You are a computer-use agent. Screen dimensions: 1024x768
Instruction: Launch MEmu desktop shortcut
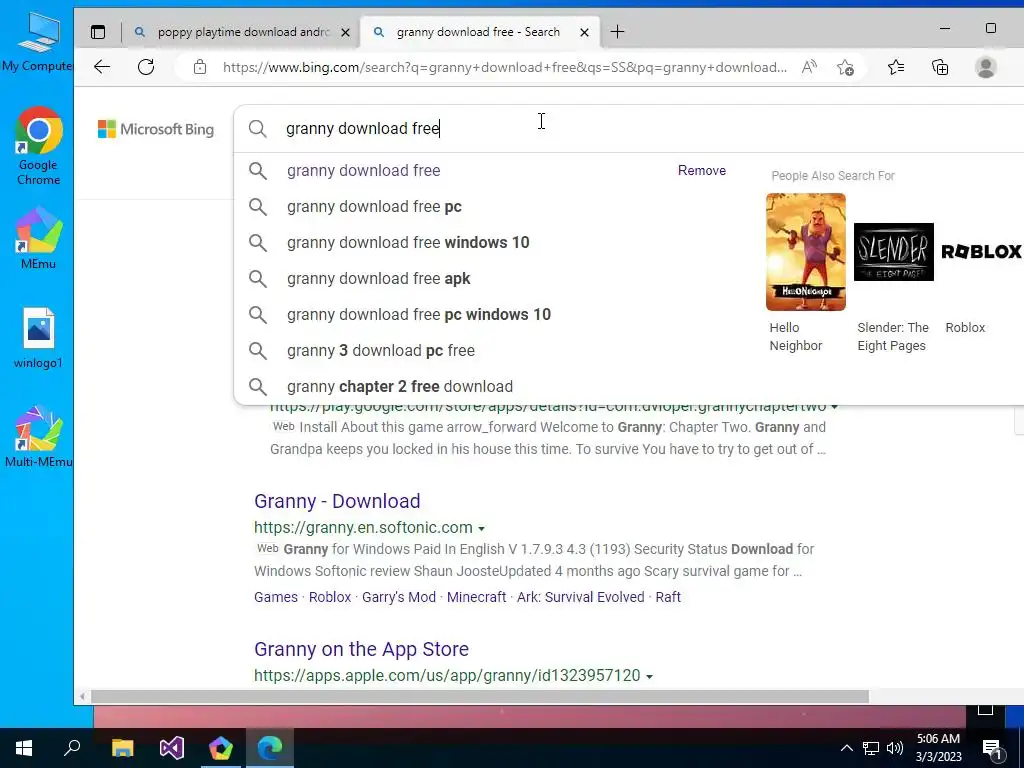pos(38,238)
